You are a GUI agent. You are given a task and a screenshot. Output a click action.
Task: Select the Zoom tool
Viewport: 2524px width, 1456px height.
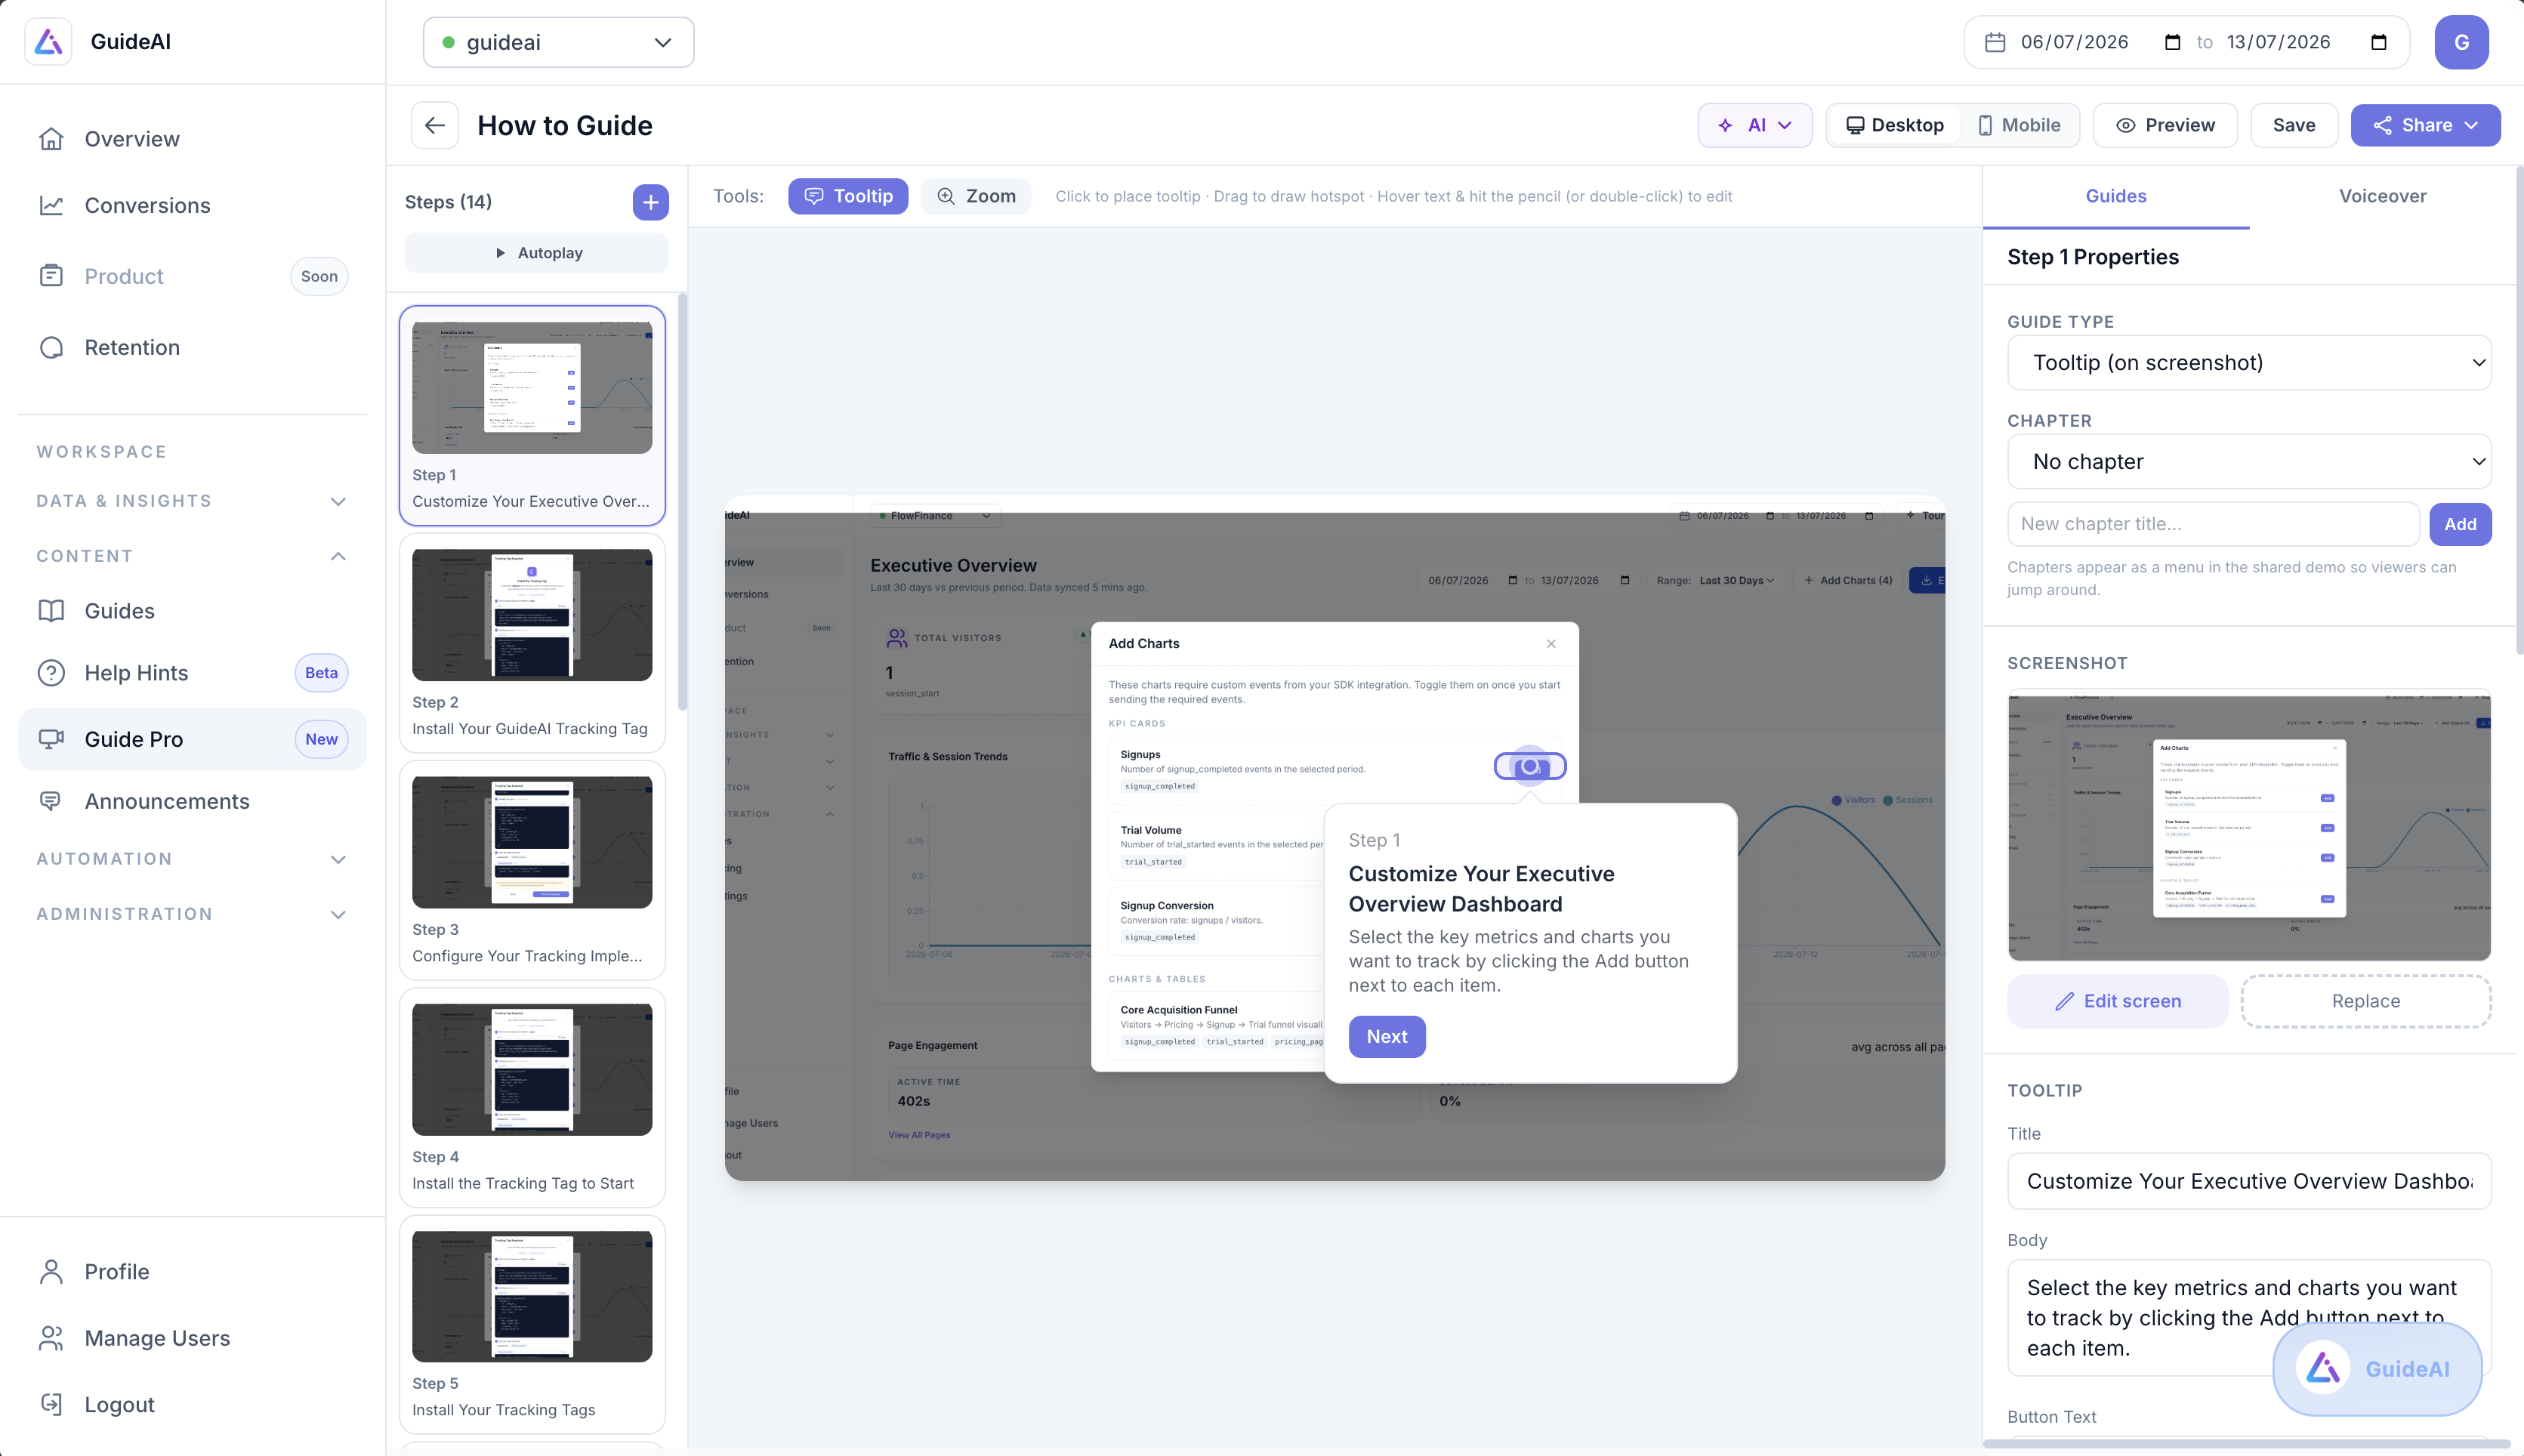(976, 196)
